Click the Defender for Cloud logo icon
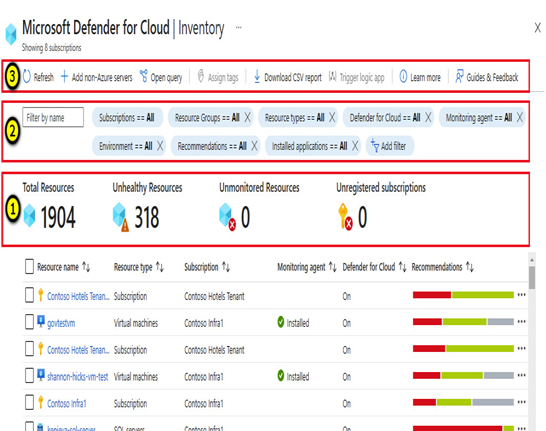This screenshot has width=546, height=431. (x=11, y=34)
